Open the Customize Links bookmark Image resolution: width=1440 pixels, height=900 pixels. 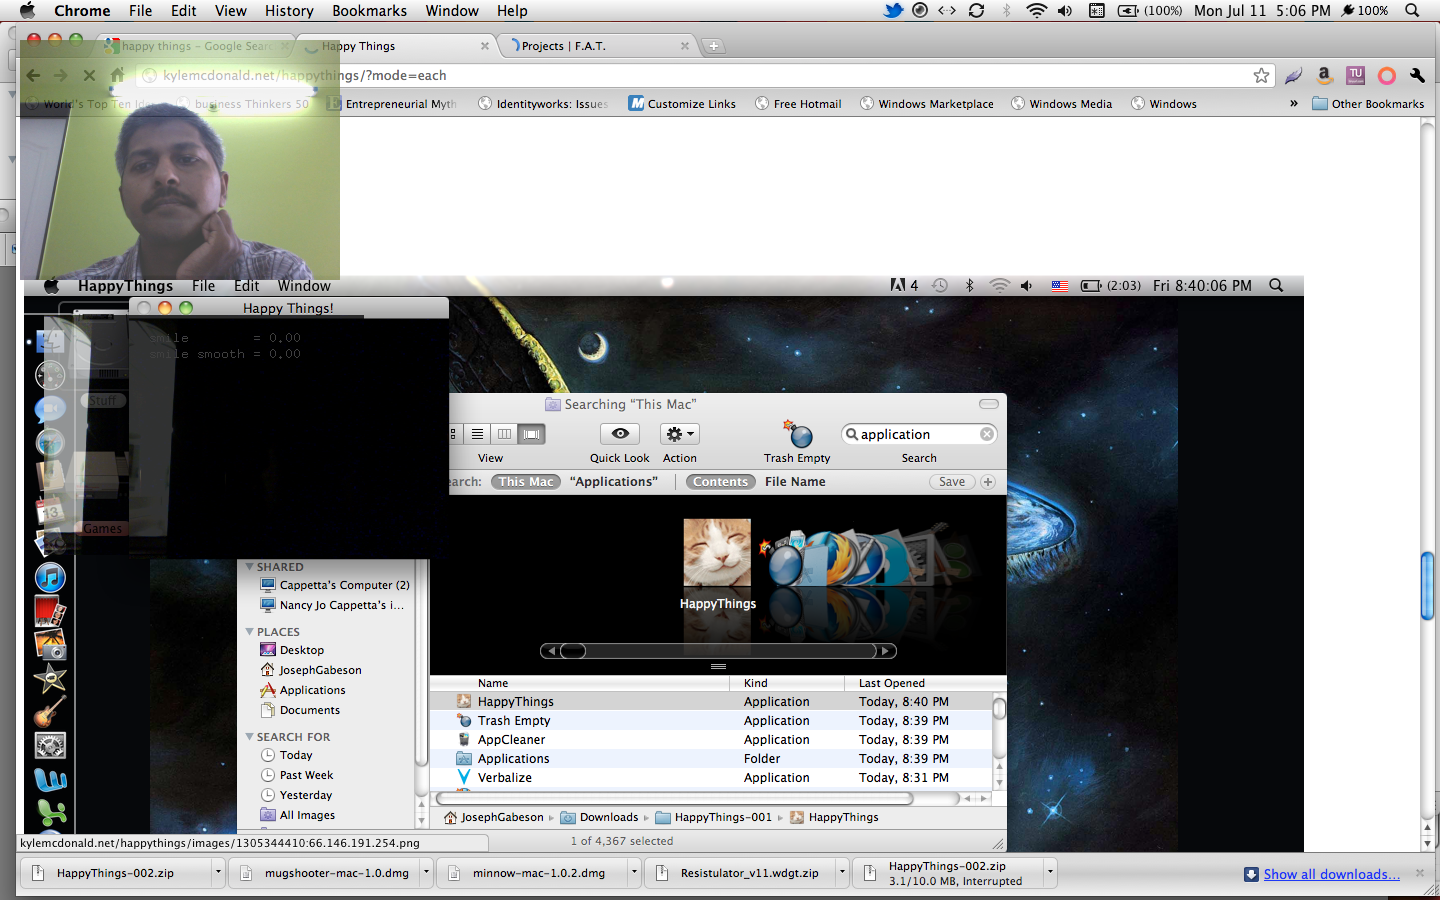coord(682,104)
